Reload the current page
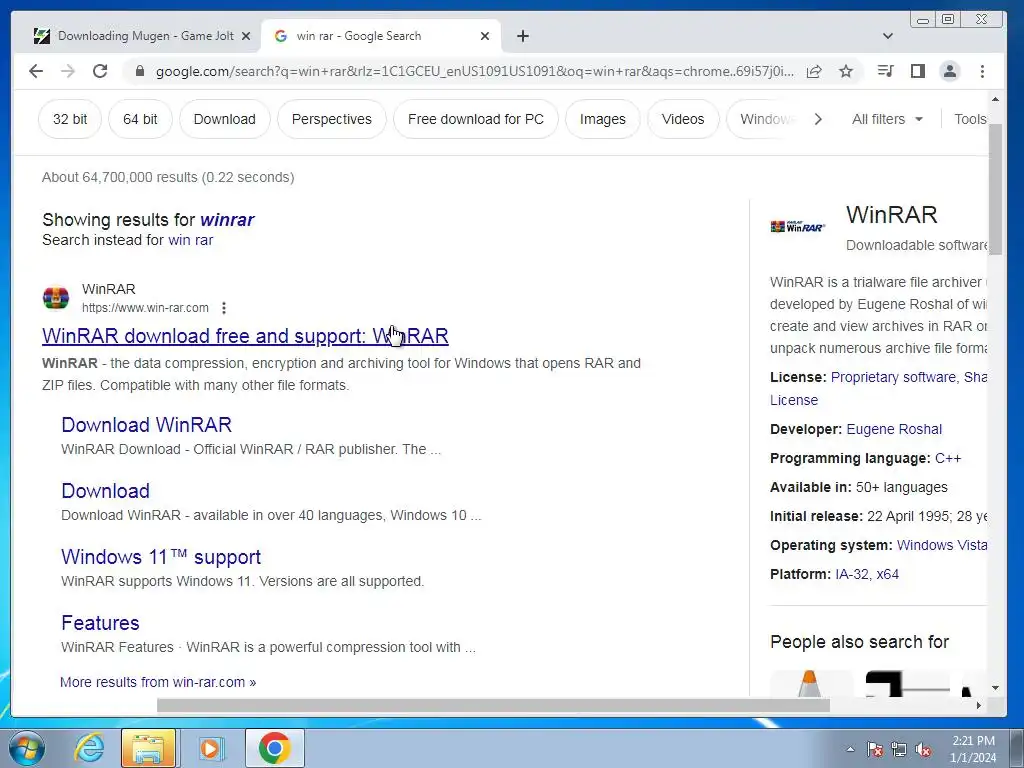 [x=100, y=71]
